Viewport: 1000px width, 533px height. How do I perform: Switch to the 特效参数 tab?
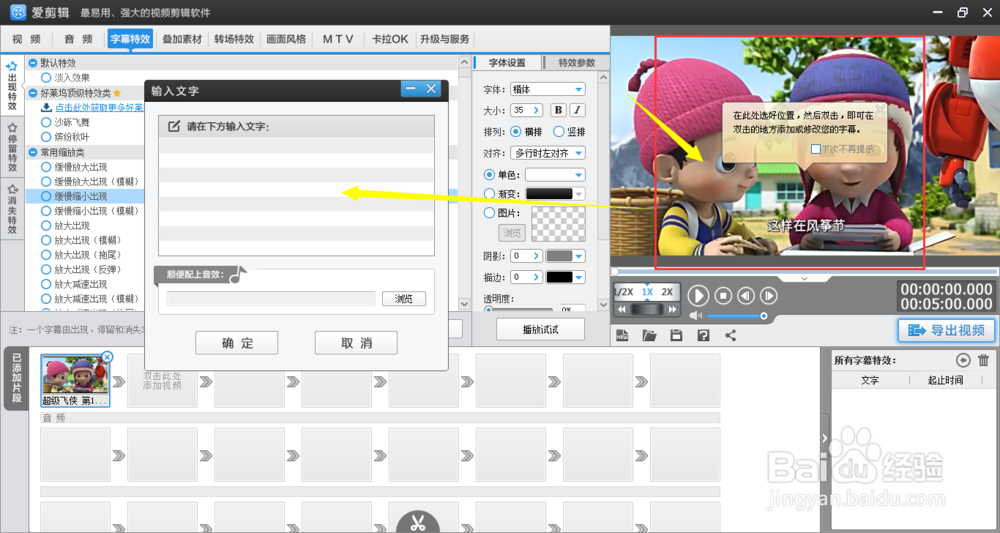[x=577, y=62]
